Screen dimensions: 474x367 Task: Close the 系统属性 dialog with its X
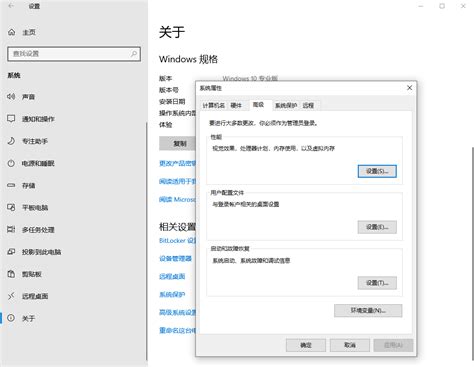click(x=409, y=88)
